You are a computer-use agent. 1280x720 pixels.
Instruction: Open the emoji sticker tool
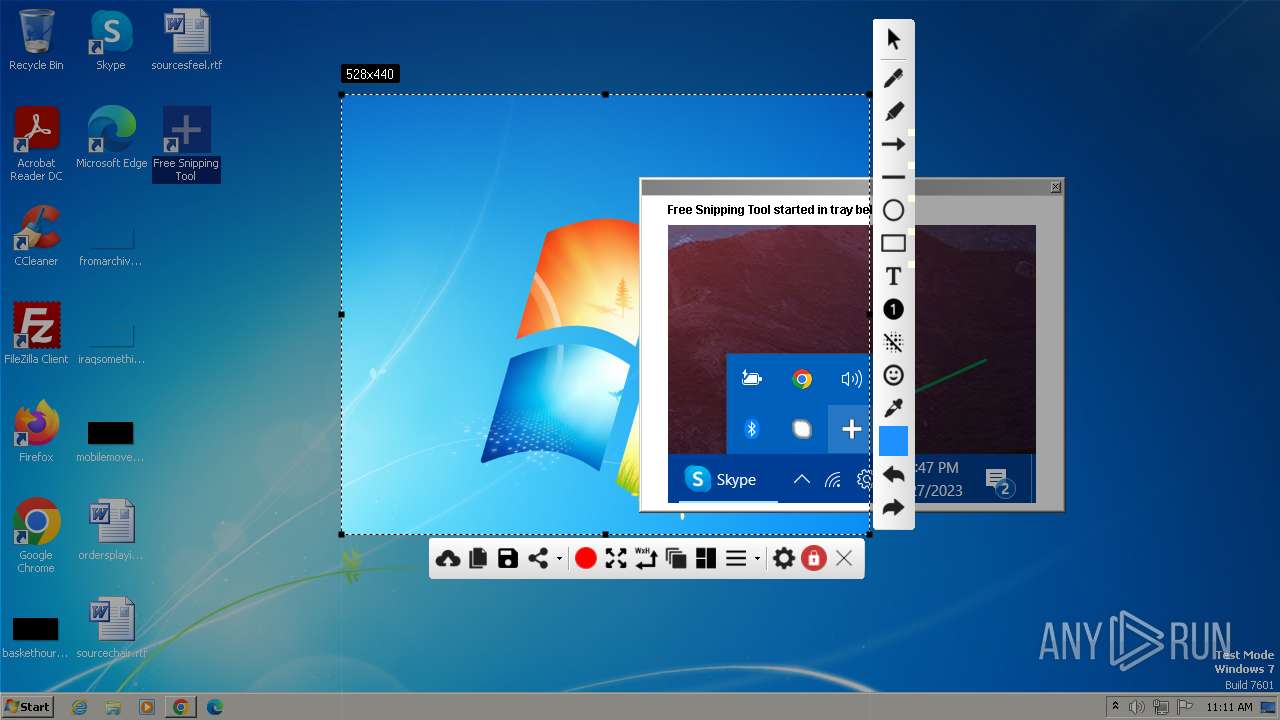[x=893, y=375]
